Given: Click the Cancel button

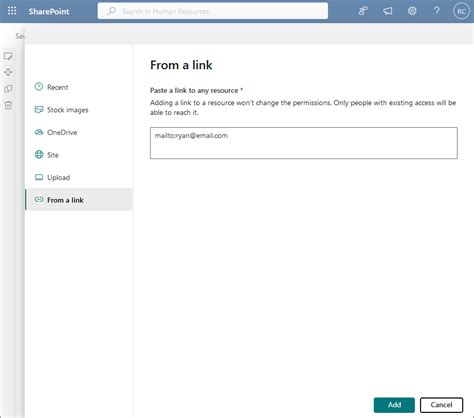Looking at the screenshot, I should coord(441,405).
